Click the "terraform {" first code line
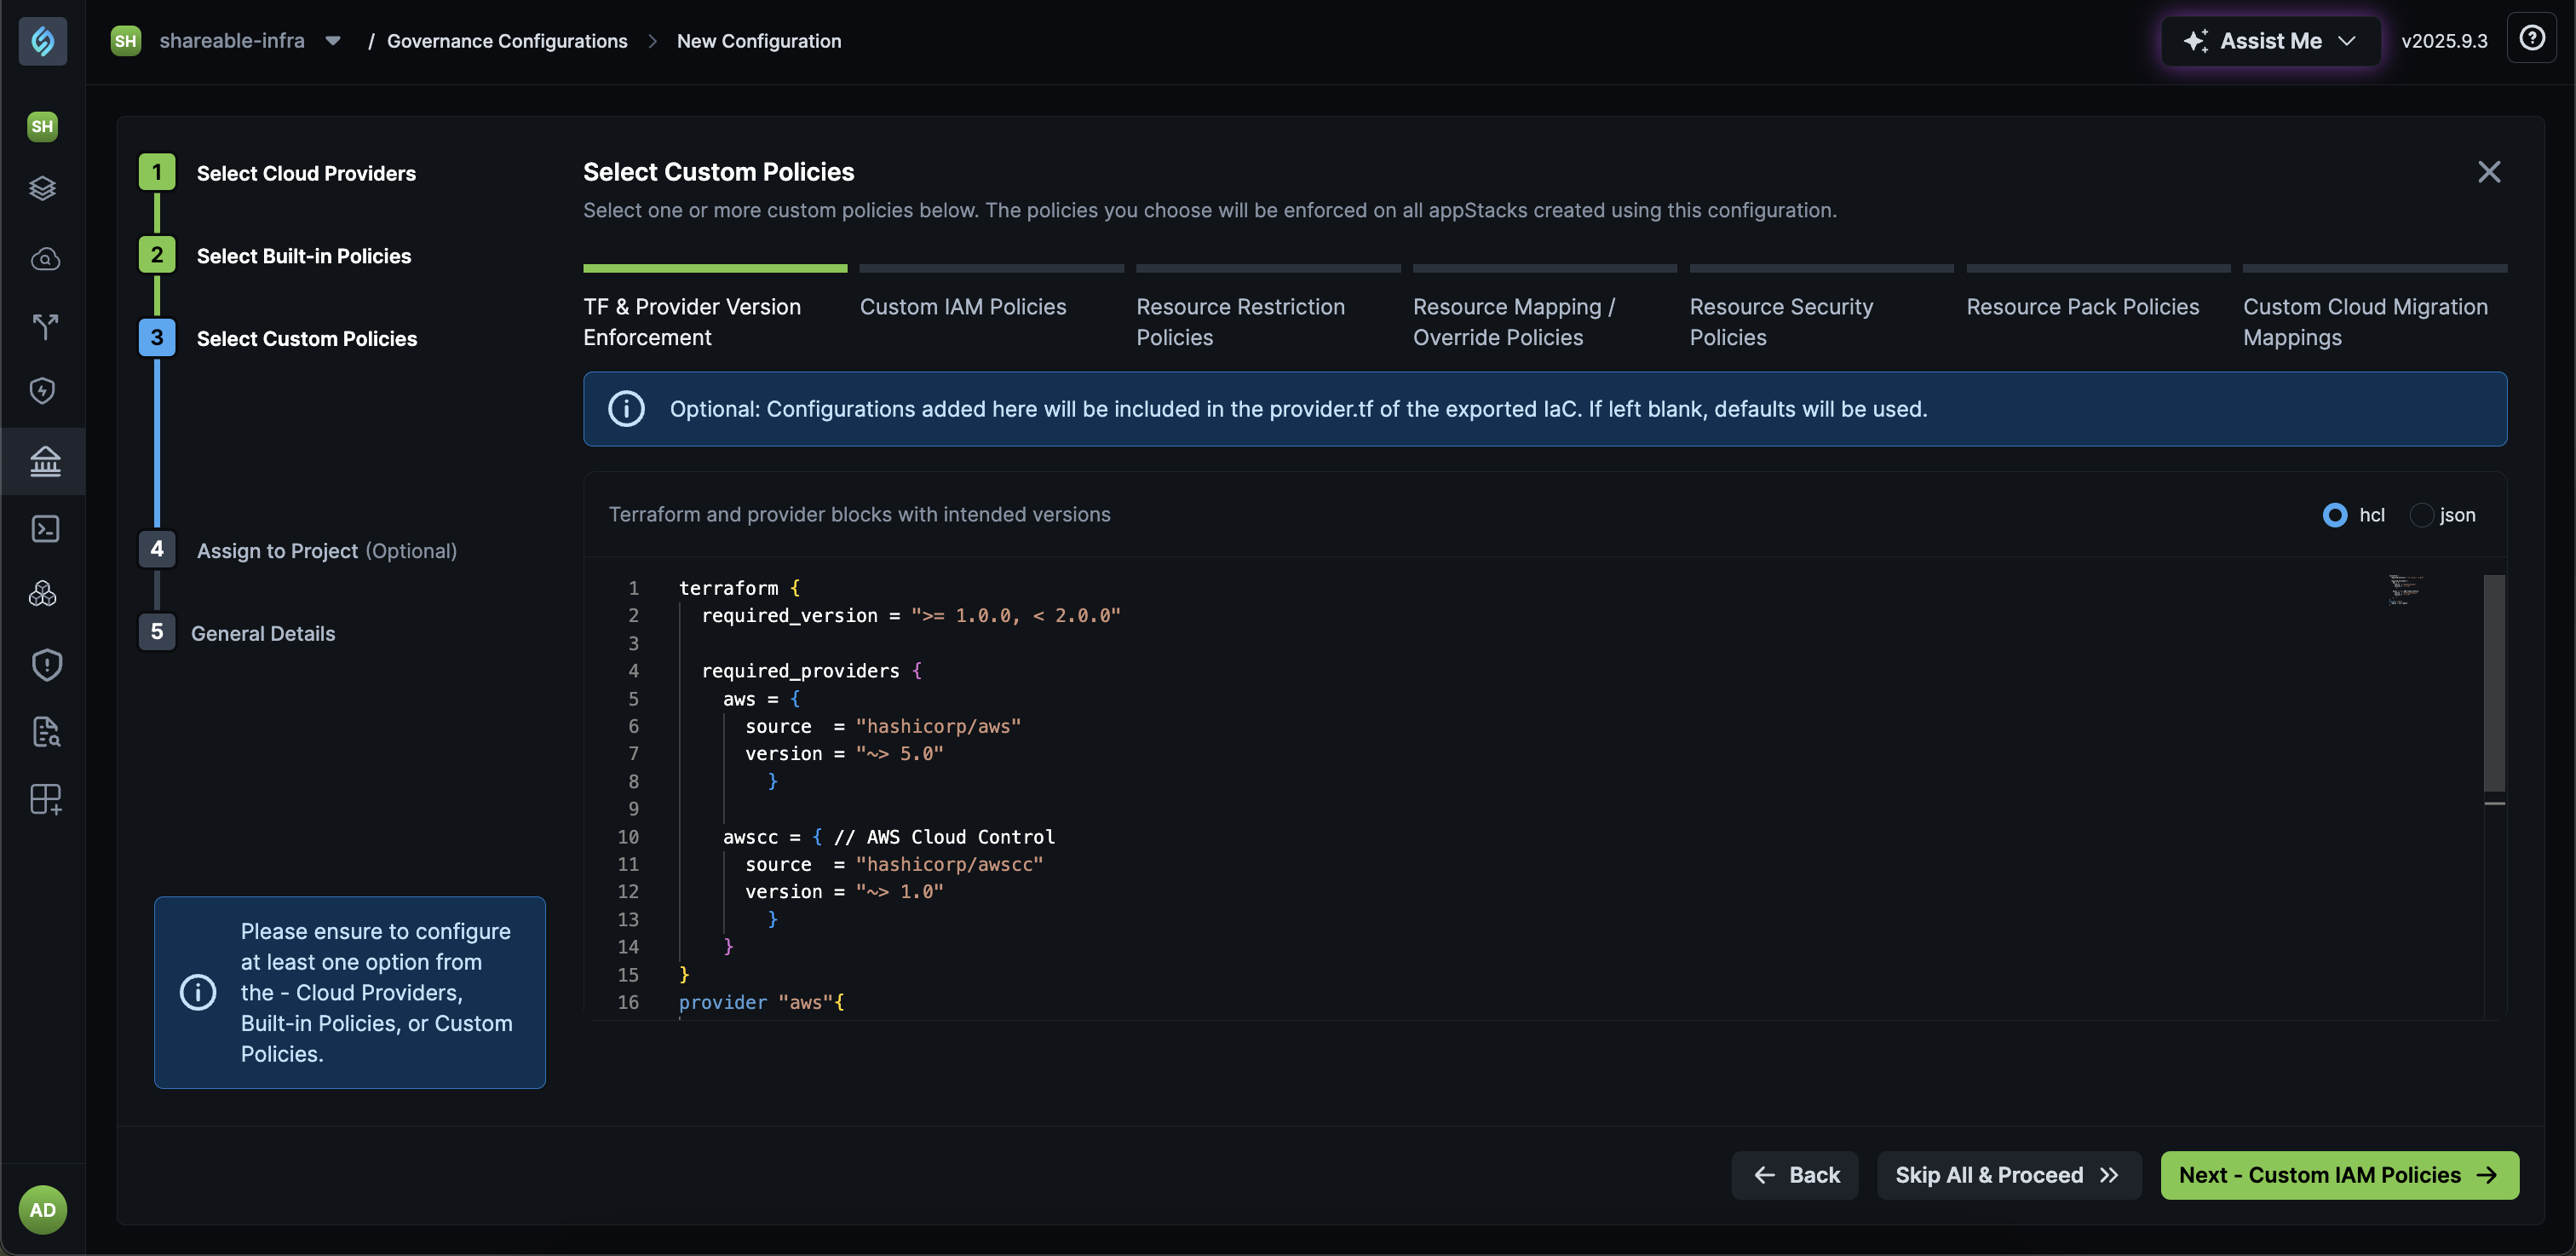The image size is (2576, 1256). tap(739, 588)
